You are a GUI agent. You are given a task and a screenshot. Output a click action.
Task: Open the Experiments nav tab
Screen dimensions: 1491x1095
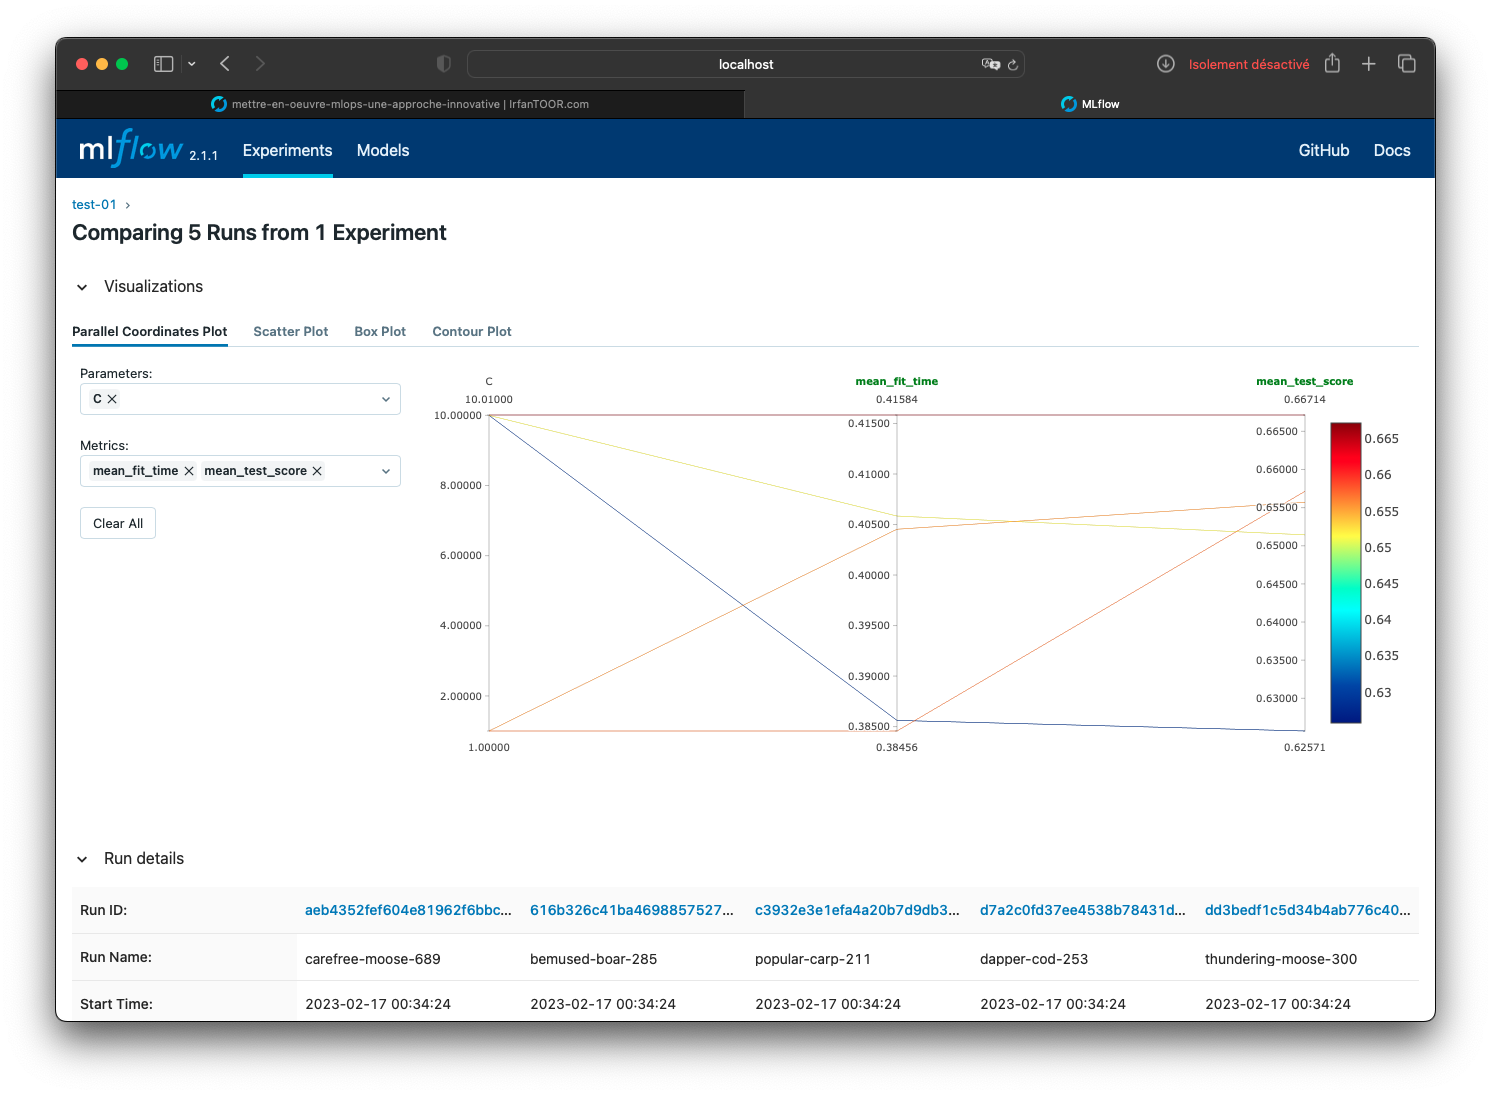pyautogui.click(x=287, y=150)
